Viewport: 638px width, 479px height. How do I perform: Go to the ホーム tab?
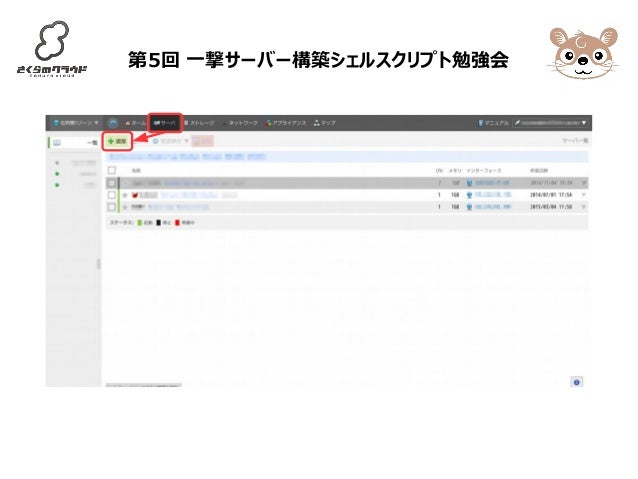pyautogui.click(x=135, y=123)
